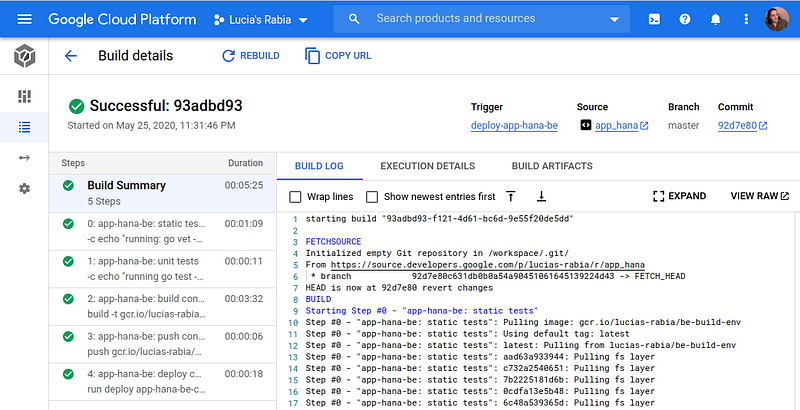
Task: Open the Dashboard sidebar icon
Action: click(24, 96)
